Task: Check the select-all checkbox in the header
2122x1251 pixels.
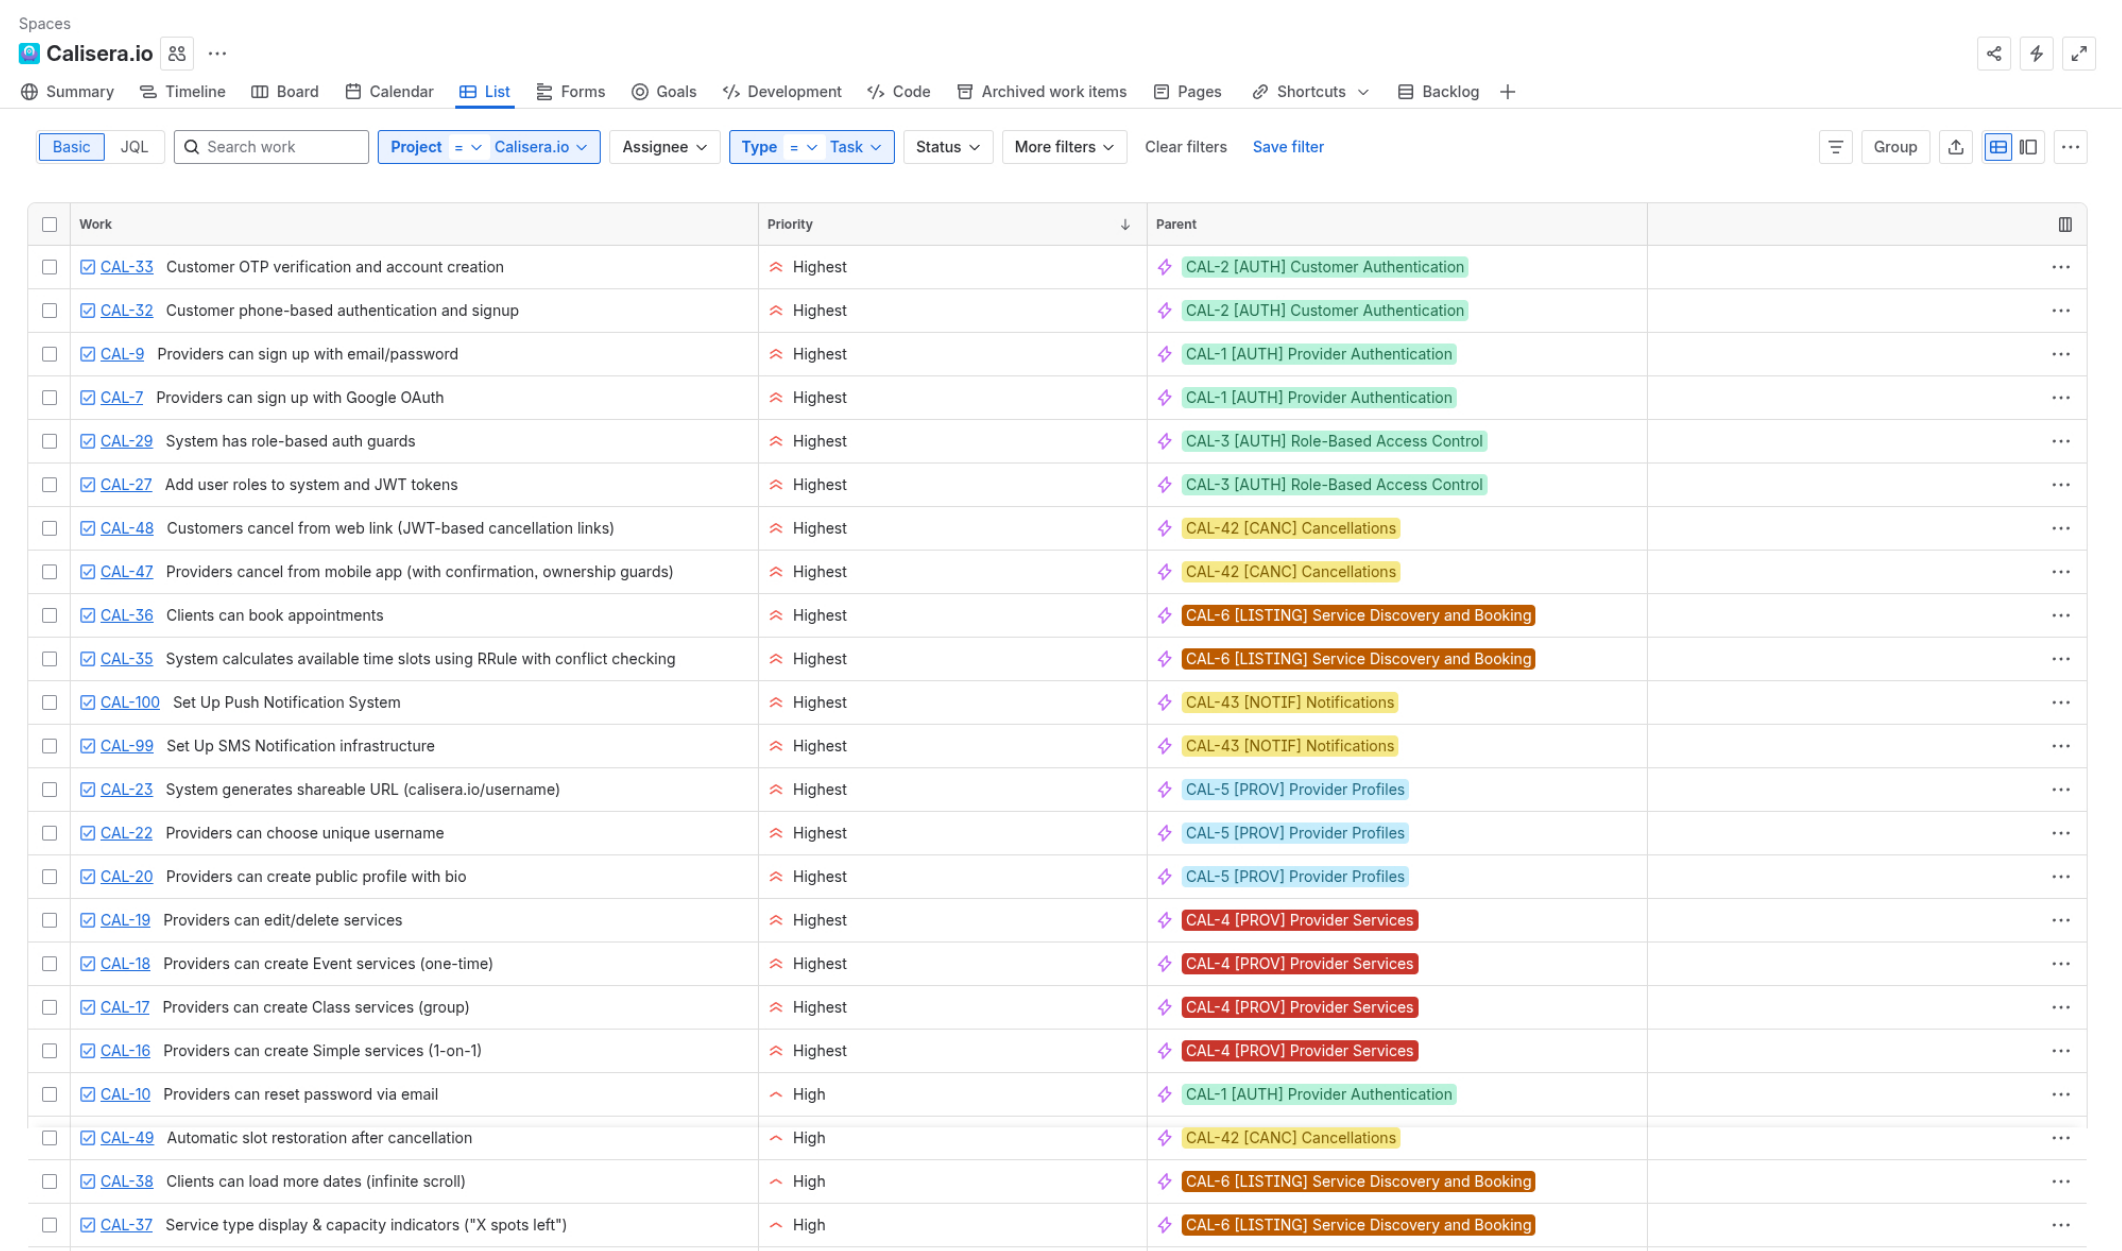Action: click(x=50, y=224)
